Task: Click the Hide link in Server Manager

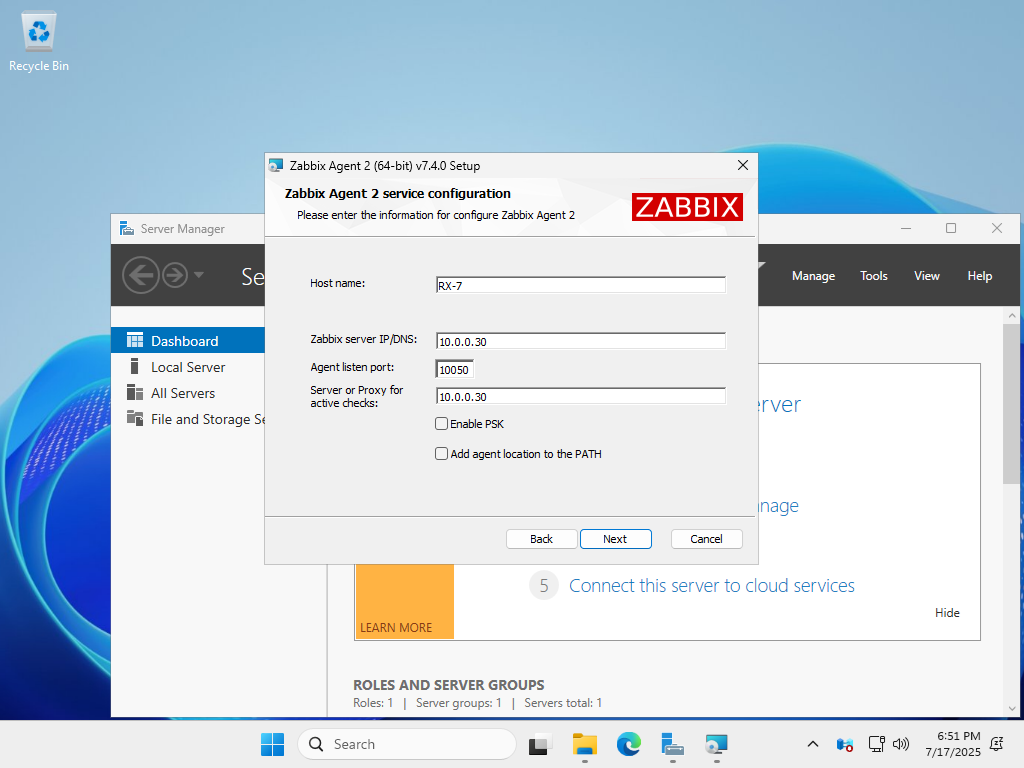Action: [x=946, y=613]
